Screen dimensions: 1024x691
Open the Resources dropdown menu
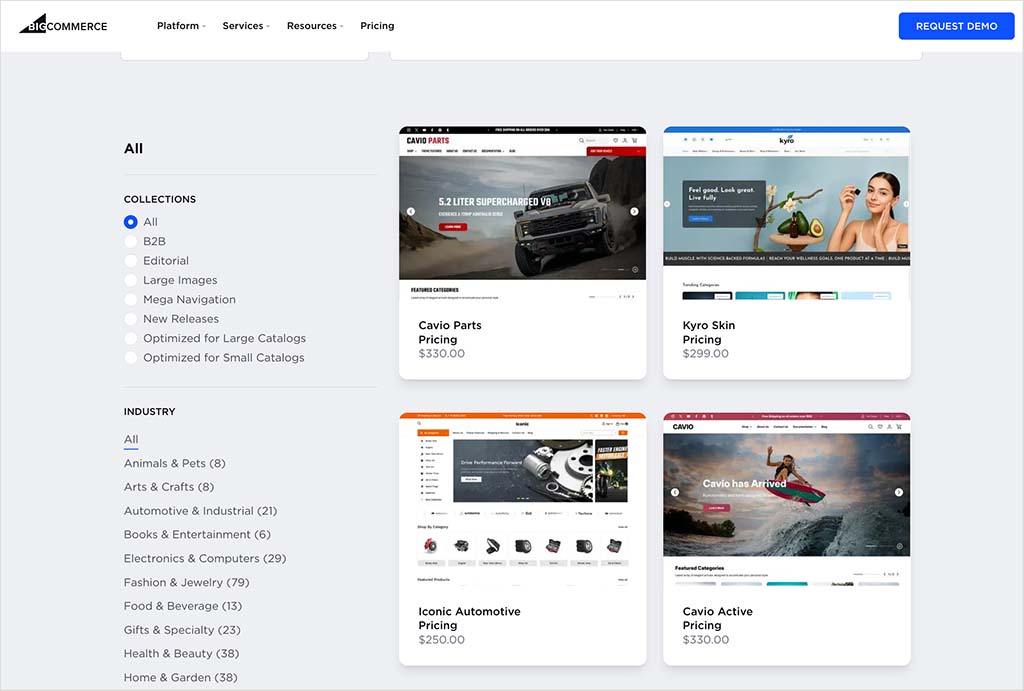pos(315,25)
